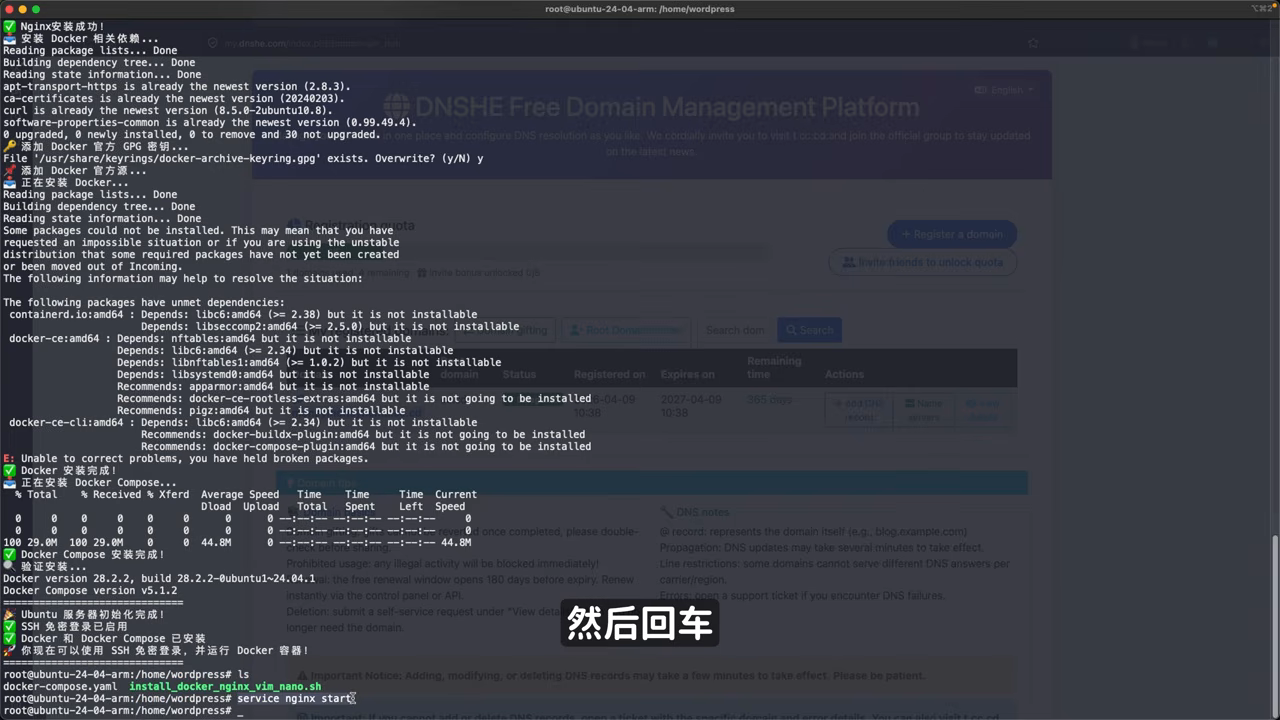This screenshot has width=1280, height=720.
Task: Click '0 upgraded, 0 newly installed' line
Action: coord(192,134)
